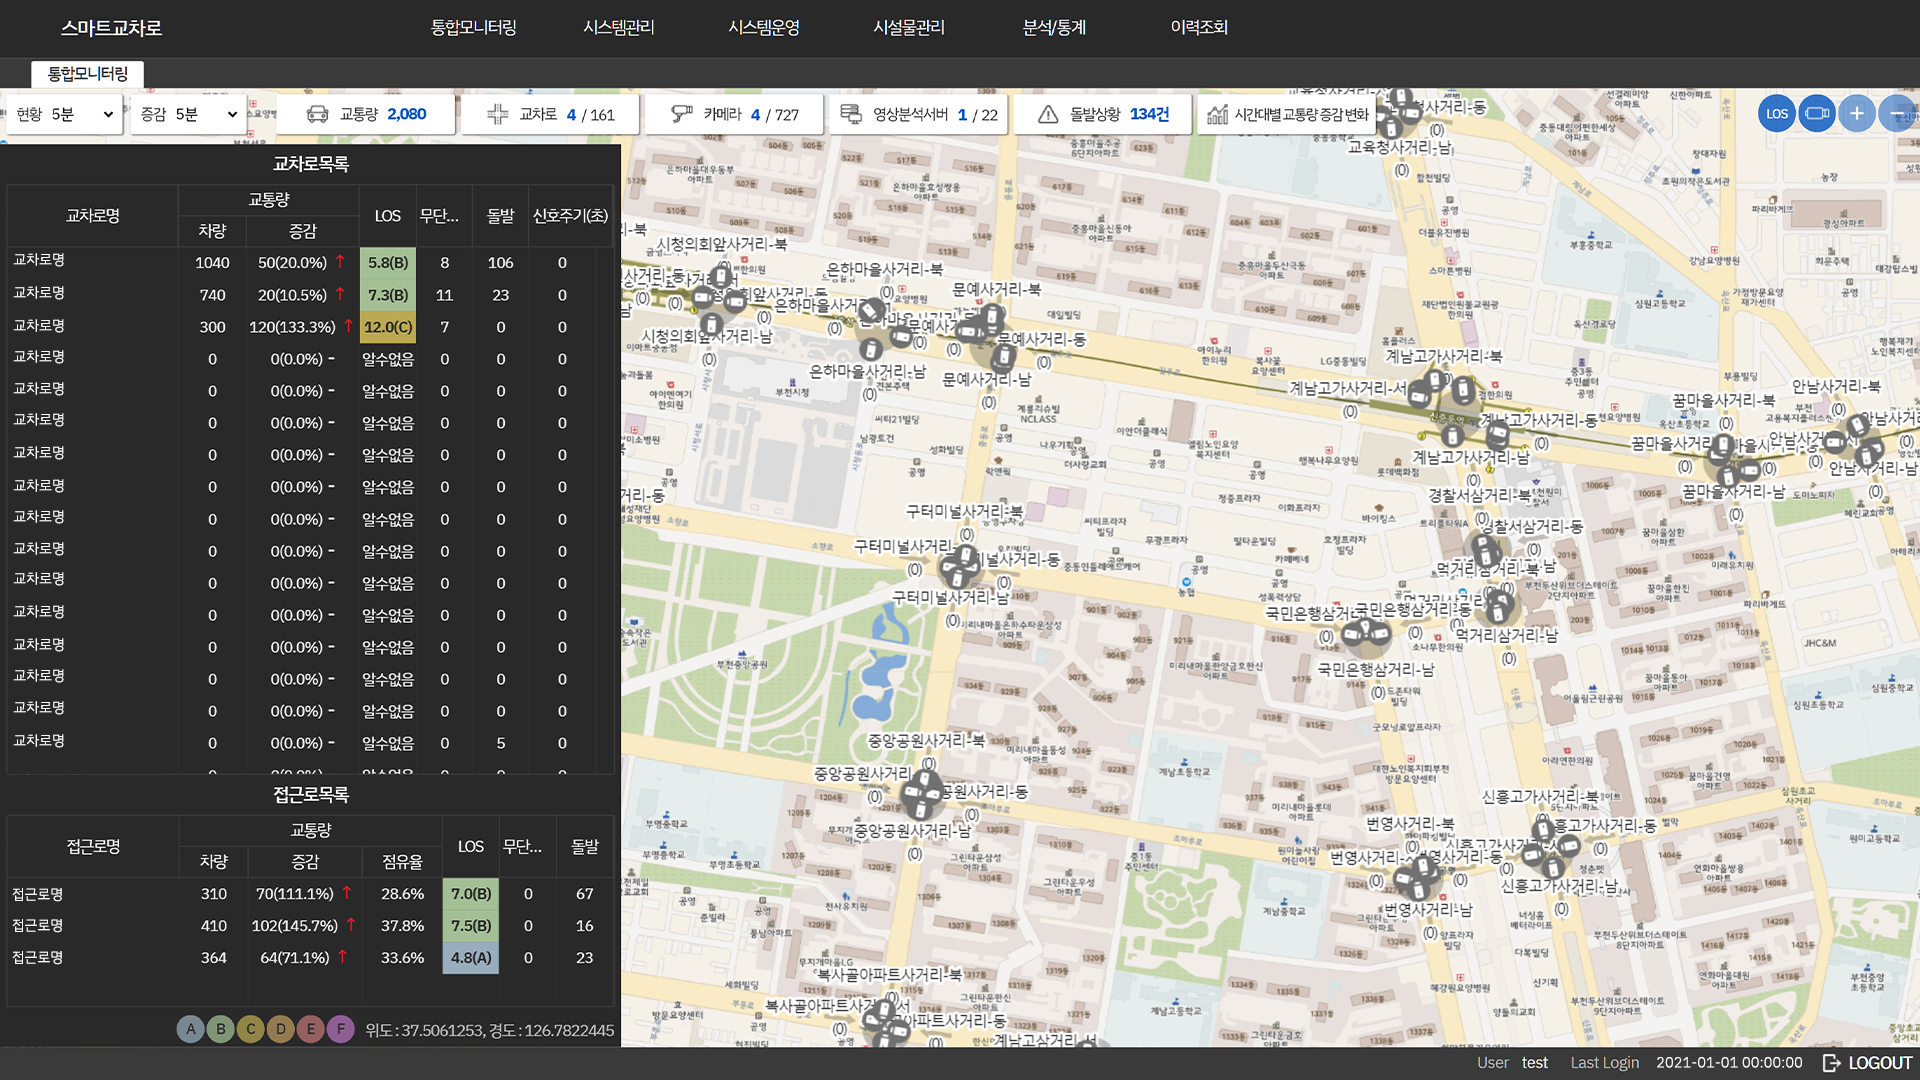Click the 경찰서삼거리-북 map label

point(1479,495)
